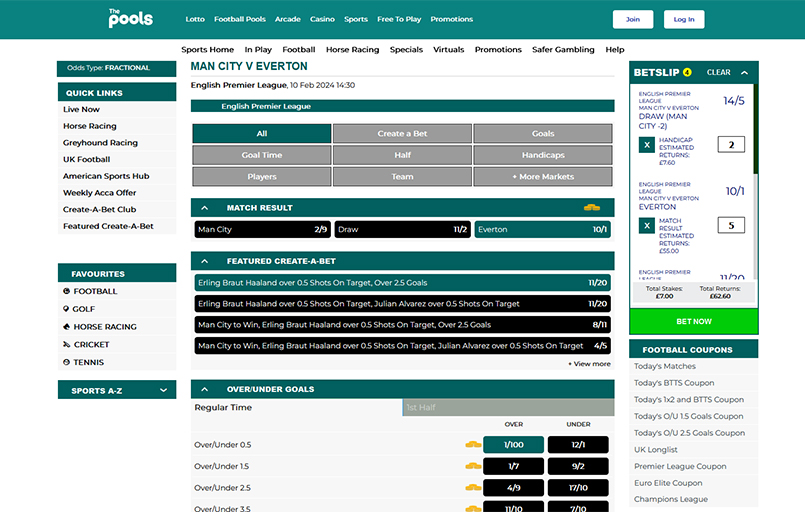Screen dimensions: 805x512
Task: Click cash-out coins icon in Match Result header
Action: pos(591,207)
